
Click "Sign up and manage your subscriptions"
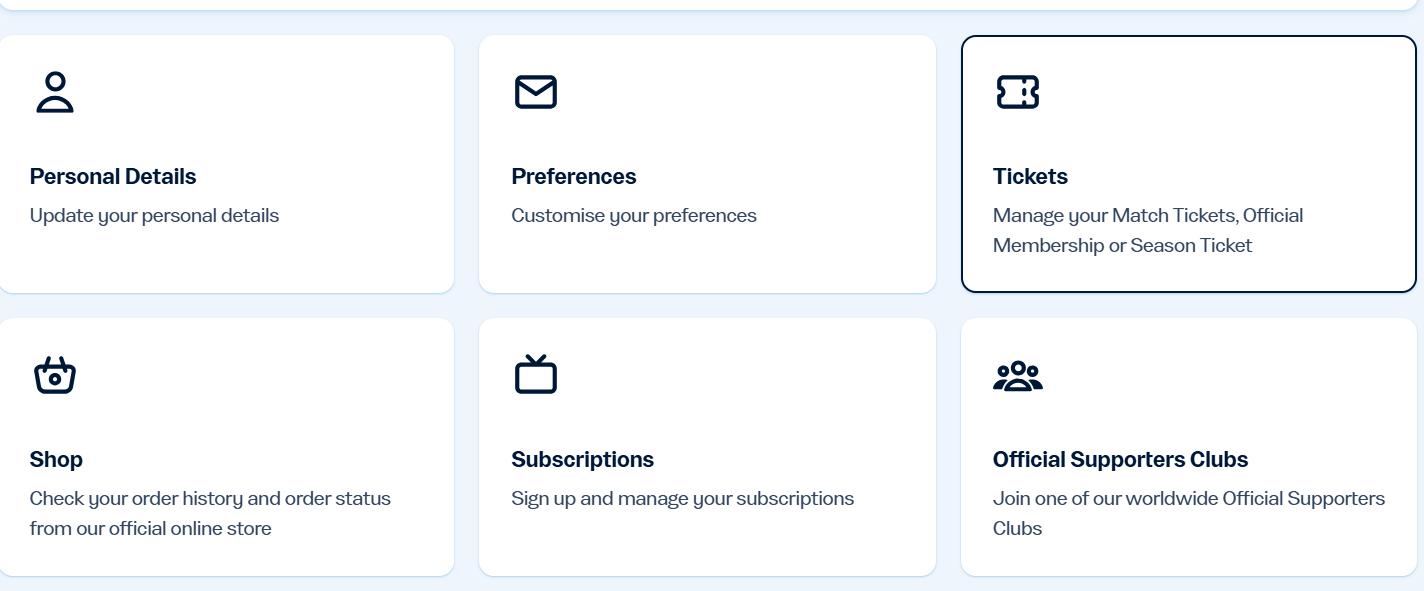coord(683,499)
